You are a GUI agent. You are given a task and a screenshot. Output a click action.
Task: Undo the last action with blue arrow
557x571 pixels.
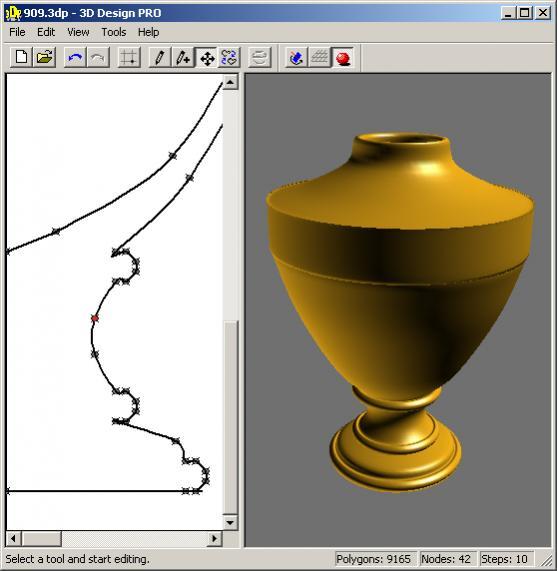tap(75, 58)
